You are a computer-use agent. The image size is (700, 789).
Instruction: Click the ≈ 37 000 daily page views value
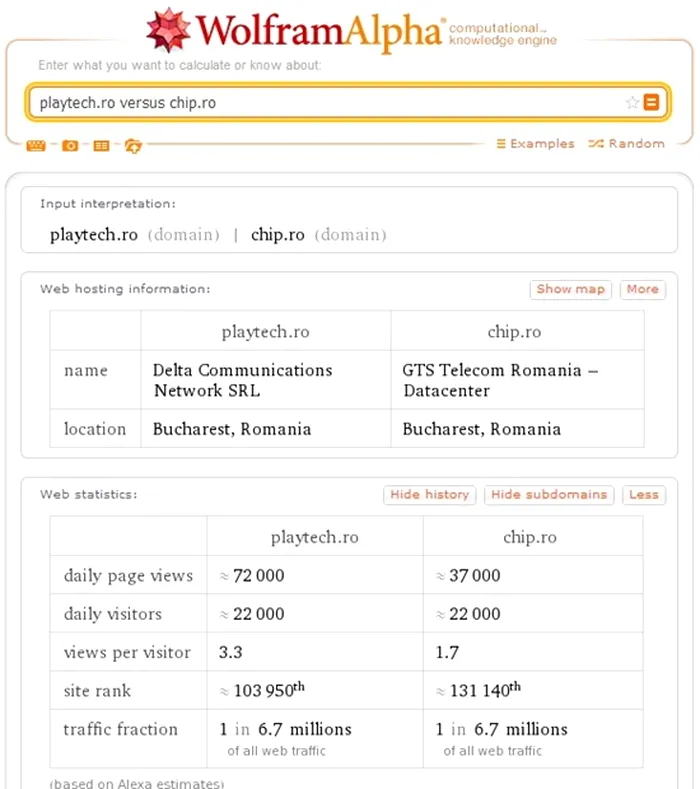coord(468,575)
